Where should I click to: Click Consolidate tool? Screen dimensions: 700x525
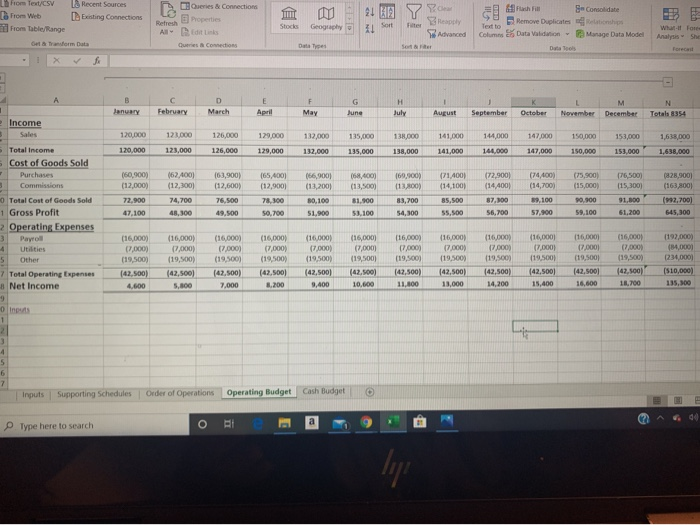click(597, 9)
